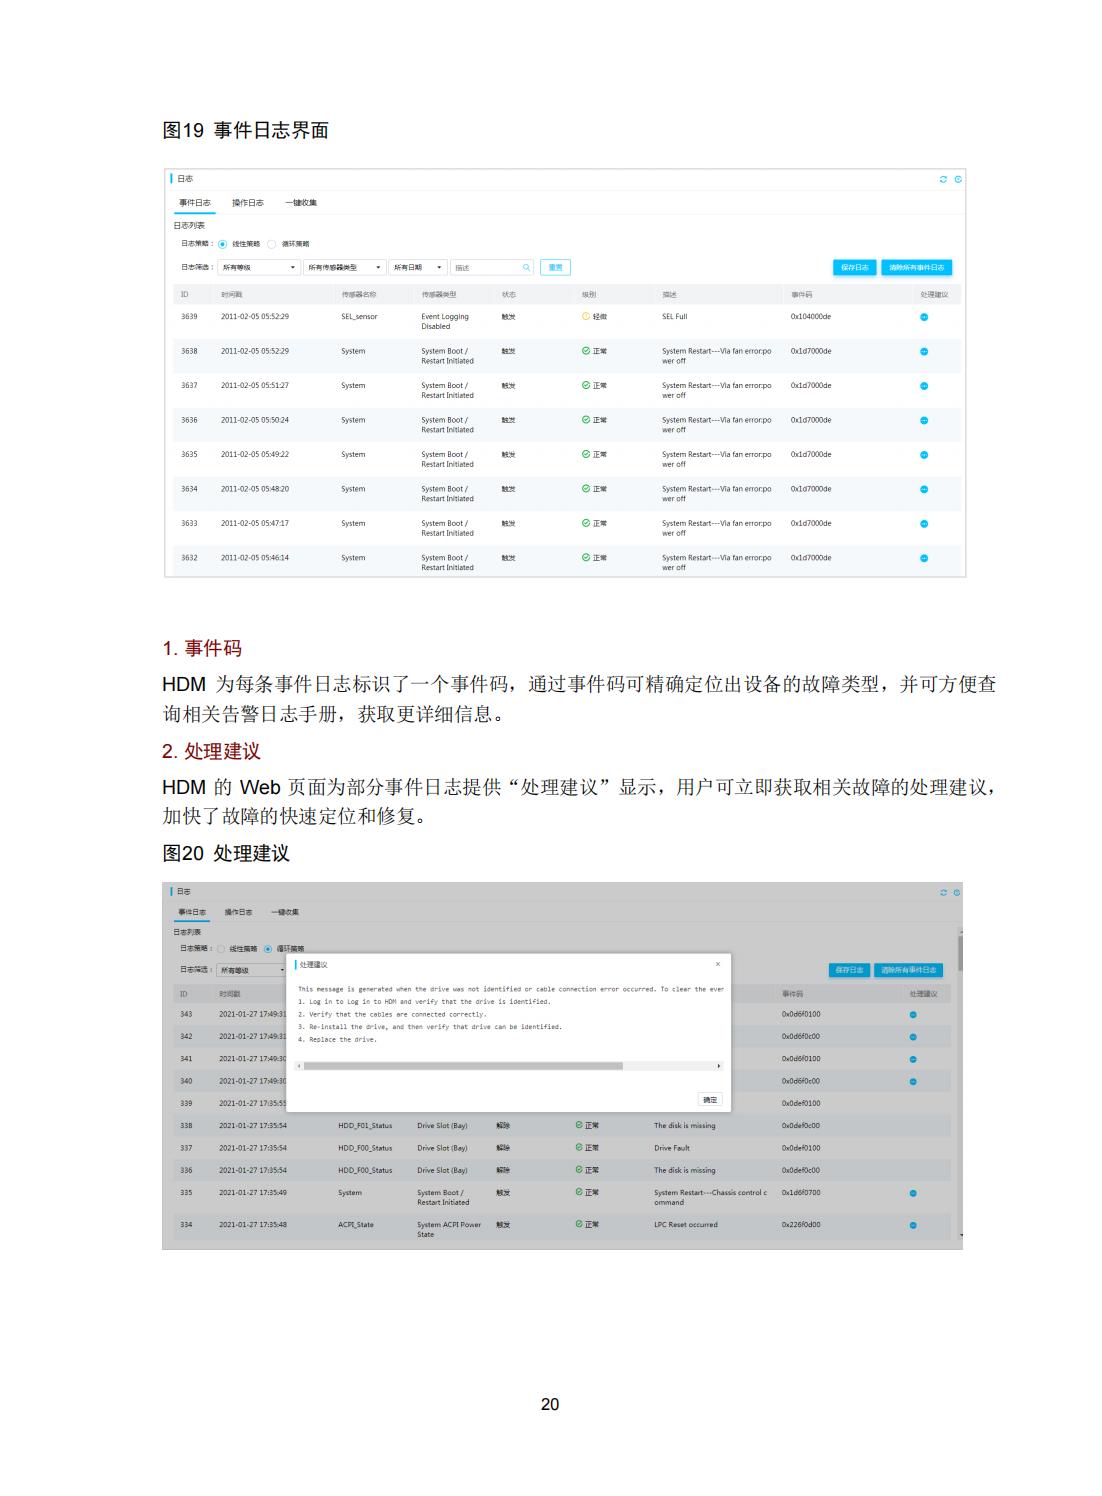Select 线性策略 radio button in Figure 19
This screenshot has width=1102, height=1496.
(x=222, y=243)
